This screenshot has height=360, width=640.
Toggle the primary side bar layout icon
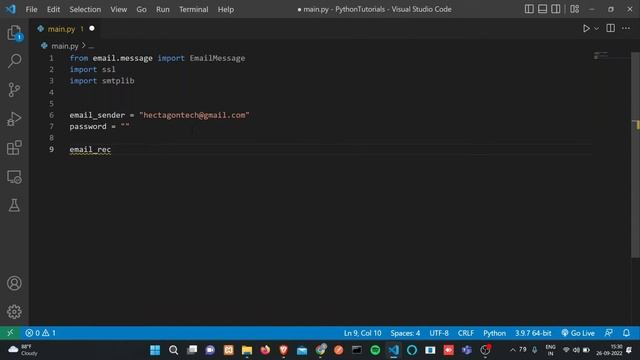pyautogui.click(x=529, y=9)
